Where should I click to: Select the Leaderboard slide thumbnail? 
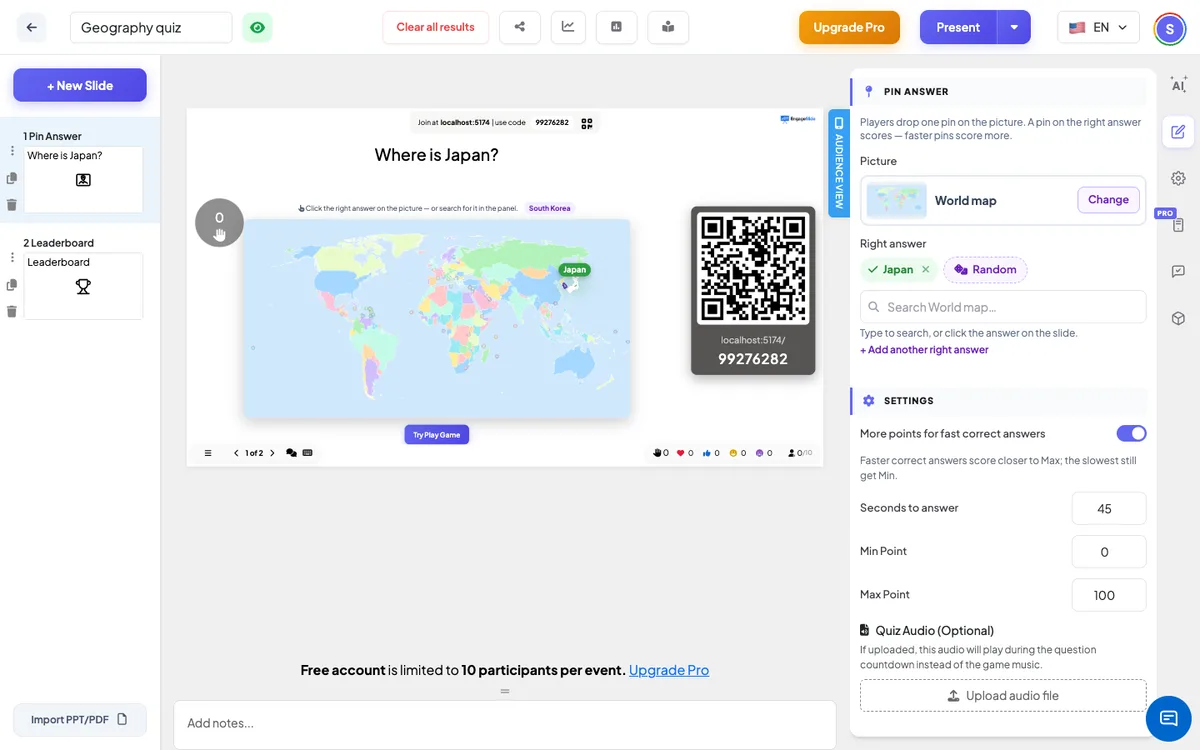click(83, 286)
